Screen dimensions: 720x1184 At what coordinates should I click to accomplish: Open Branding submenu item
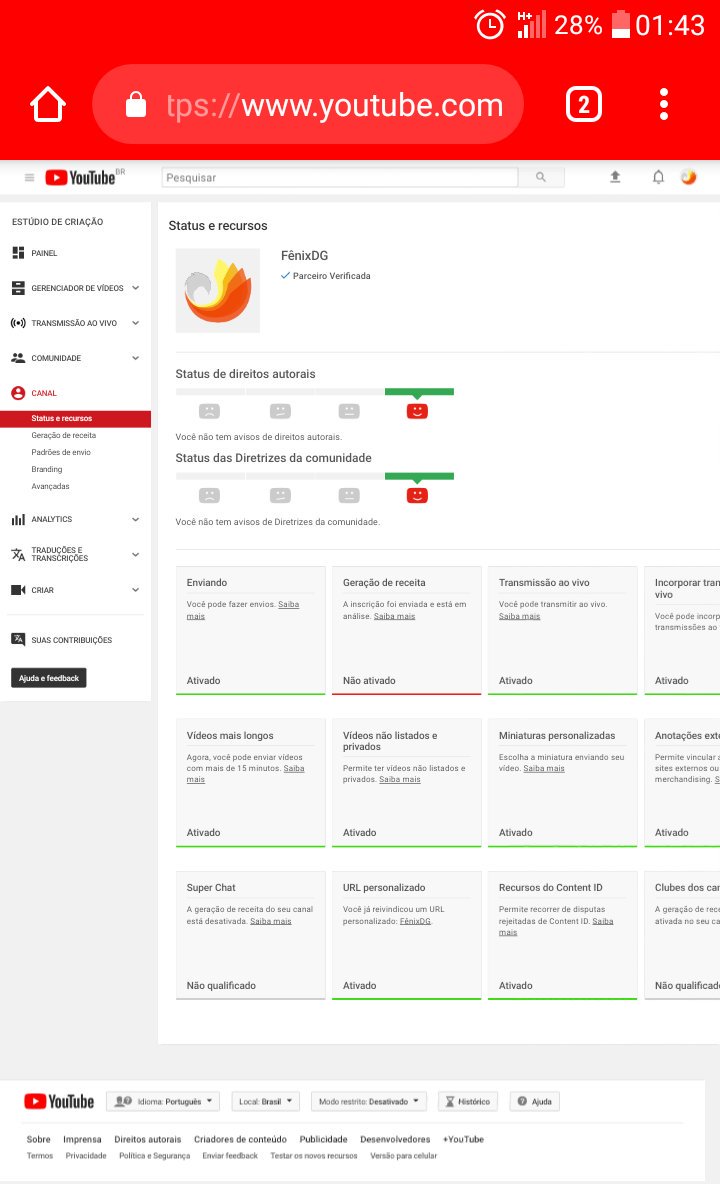[47, 470]
